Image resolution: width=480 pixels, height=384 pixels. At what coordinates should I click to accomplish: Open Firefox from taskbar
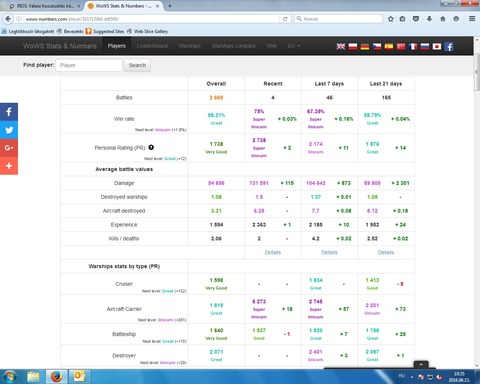57,377
